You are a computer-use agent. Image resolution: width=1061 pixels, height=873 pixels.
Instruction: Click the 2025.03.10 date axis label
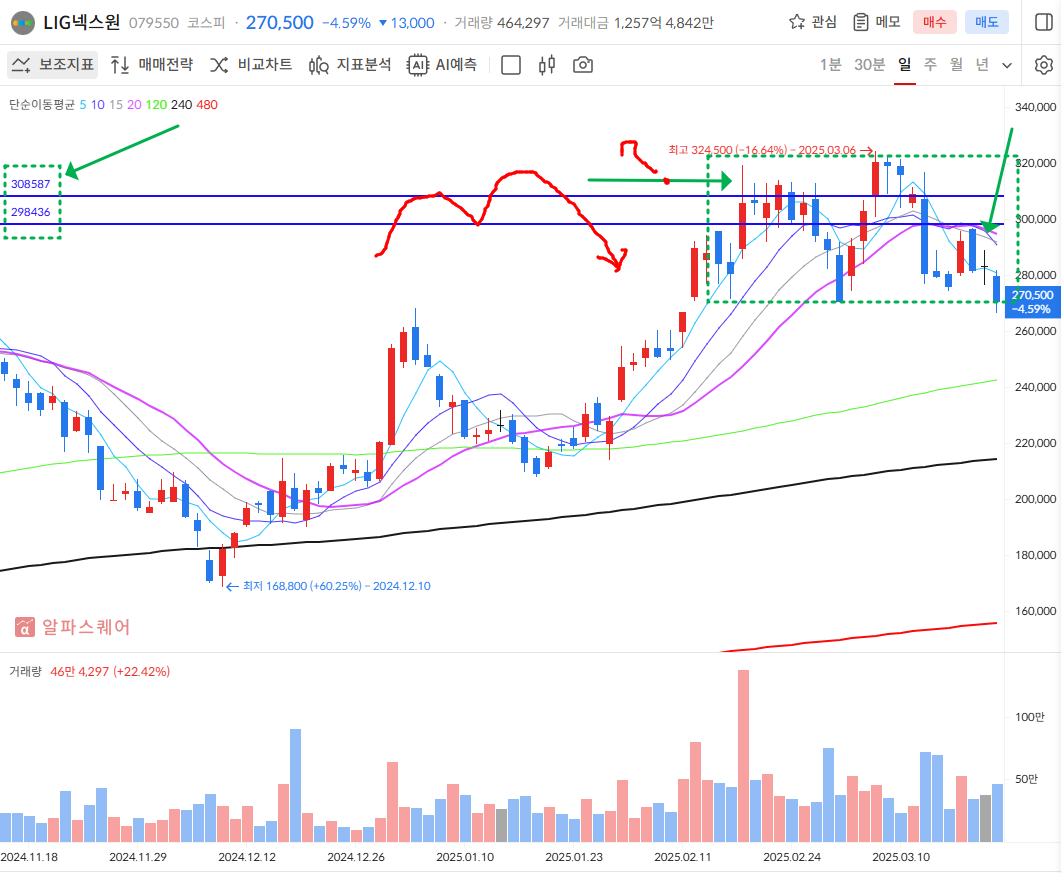click(901, 857)
